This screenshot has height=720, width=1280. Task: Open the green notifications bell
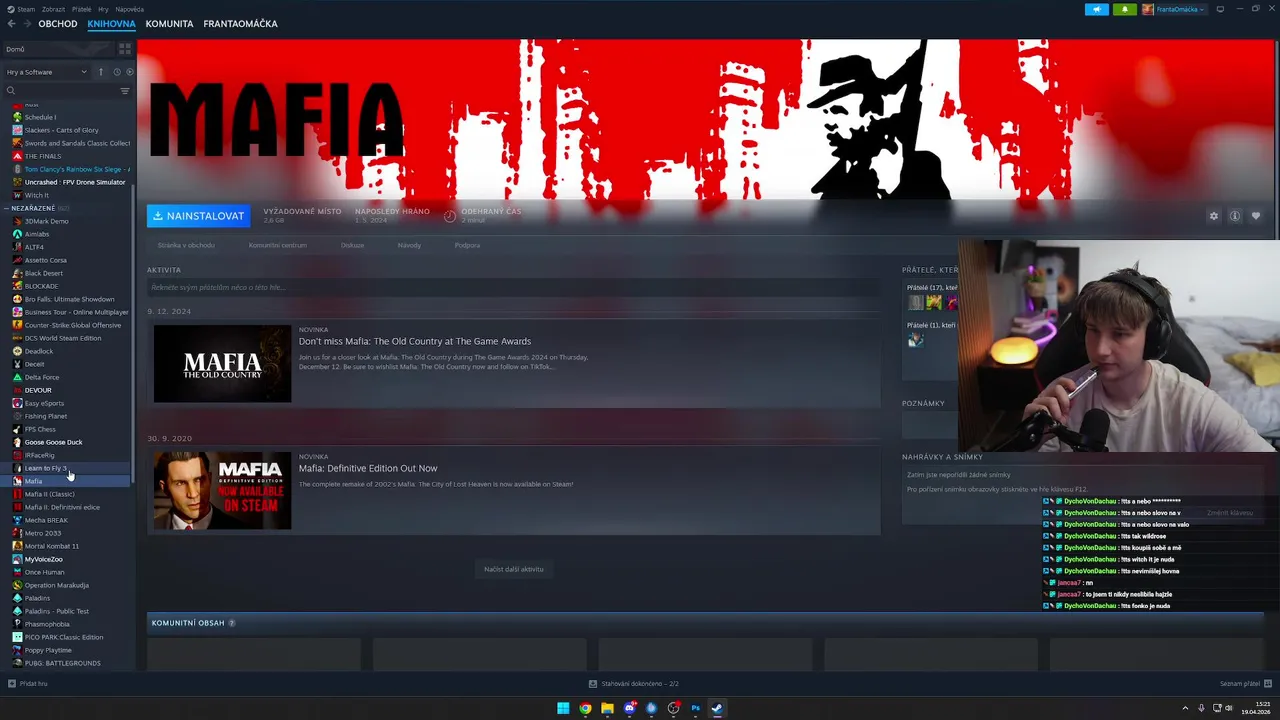coord(1124,9)
